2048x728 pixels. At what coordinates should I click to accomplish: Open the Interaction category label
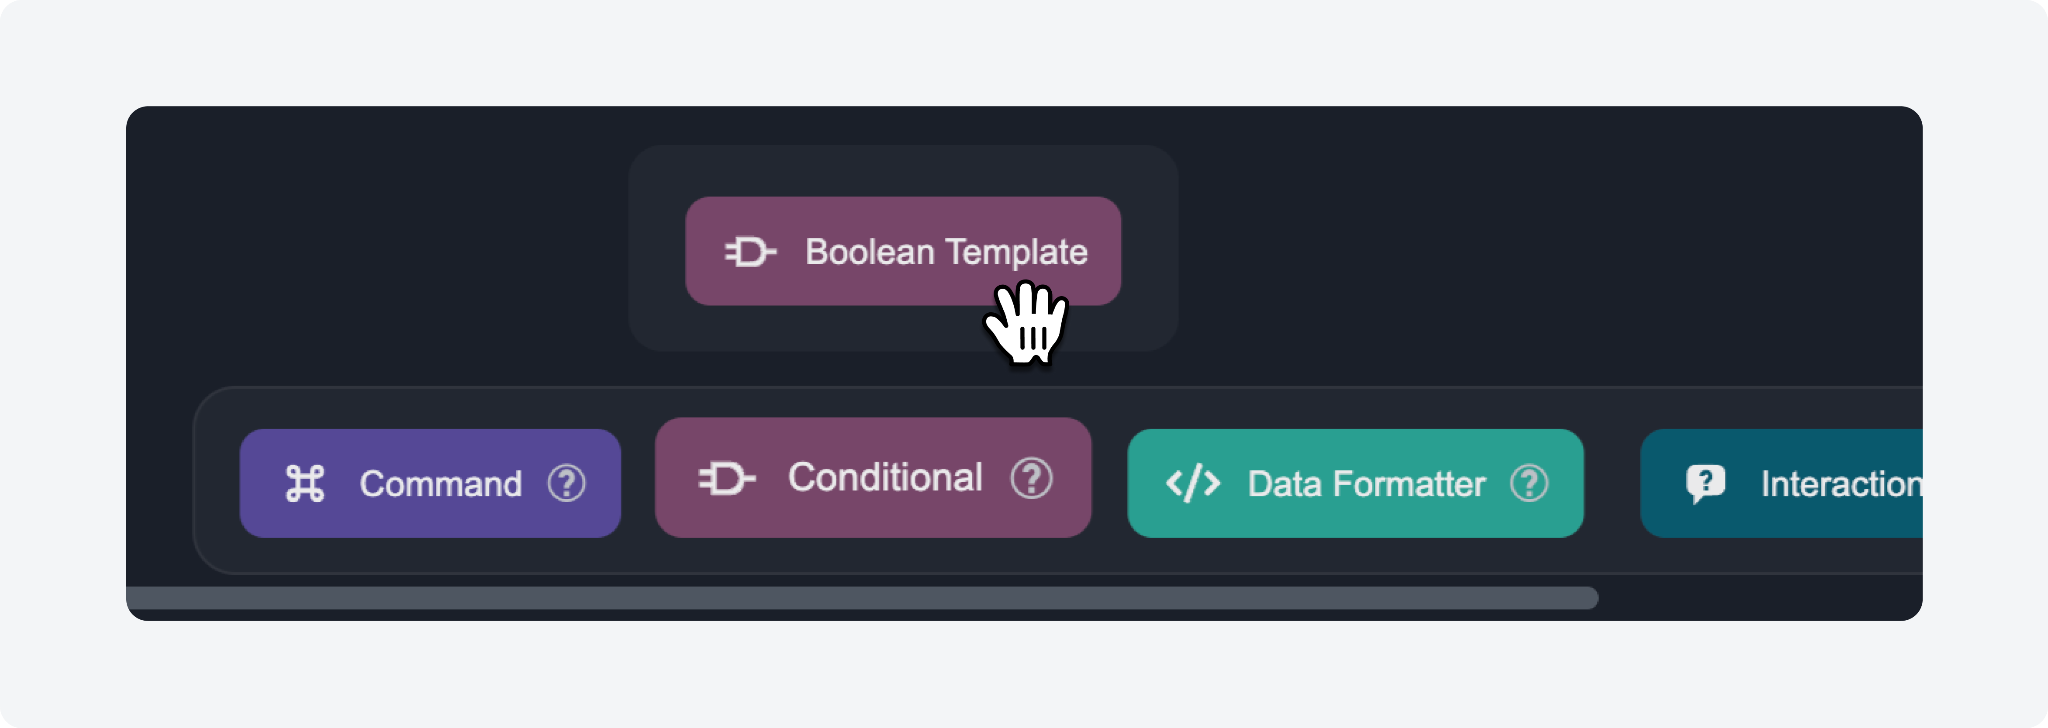(x=1840, y=484)
